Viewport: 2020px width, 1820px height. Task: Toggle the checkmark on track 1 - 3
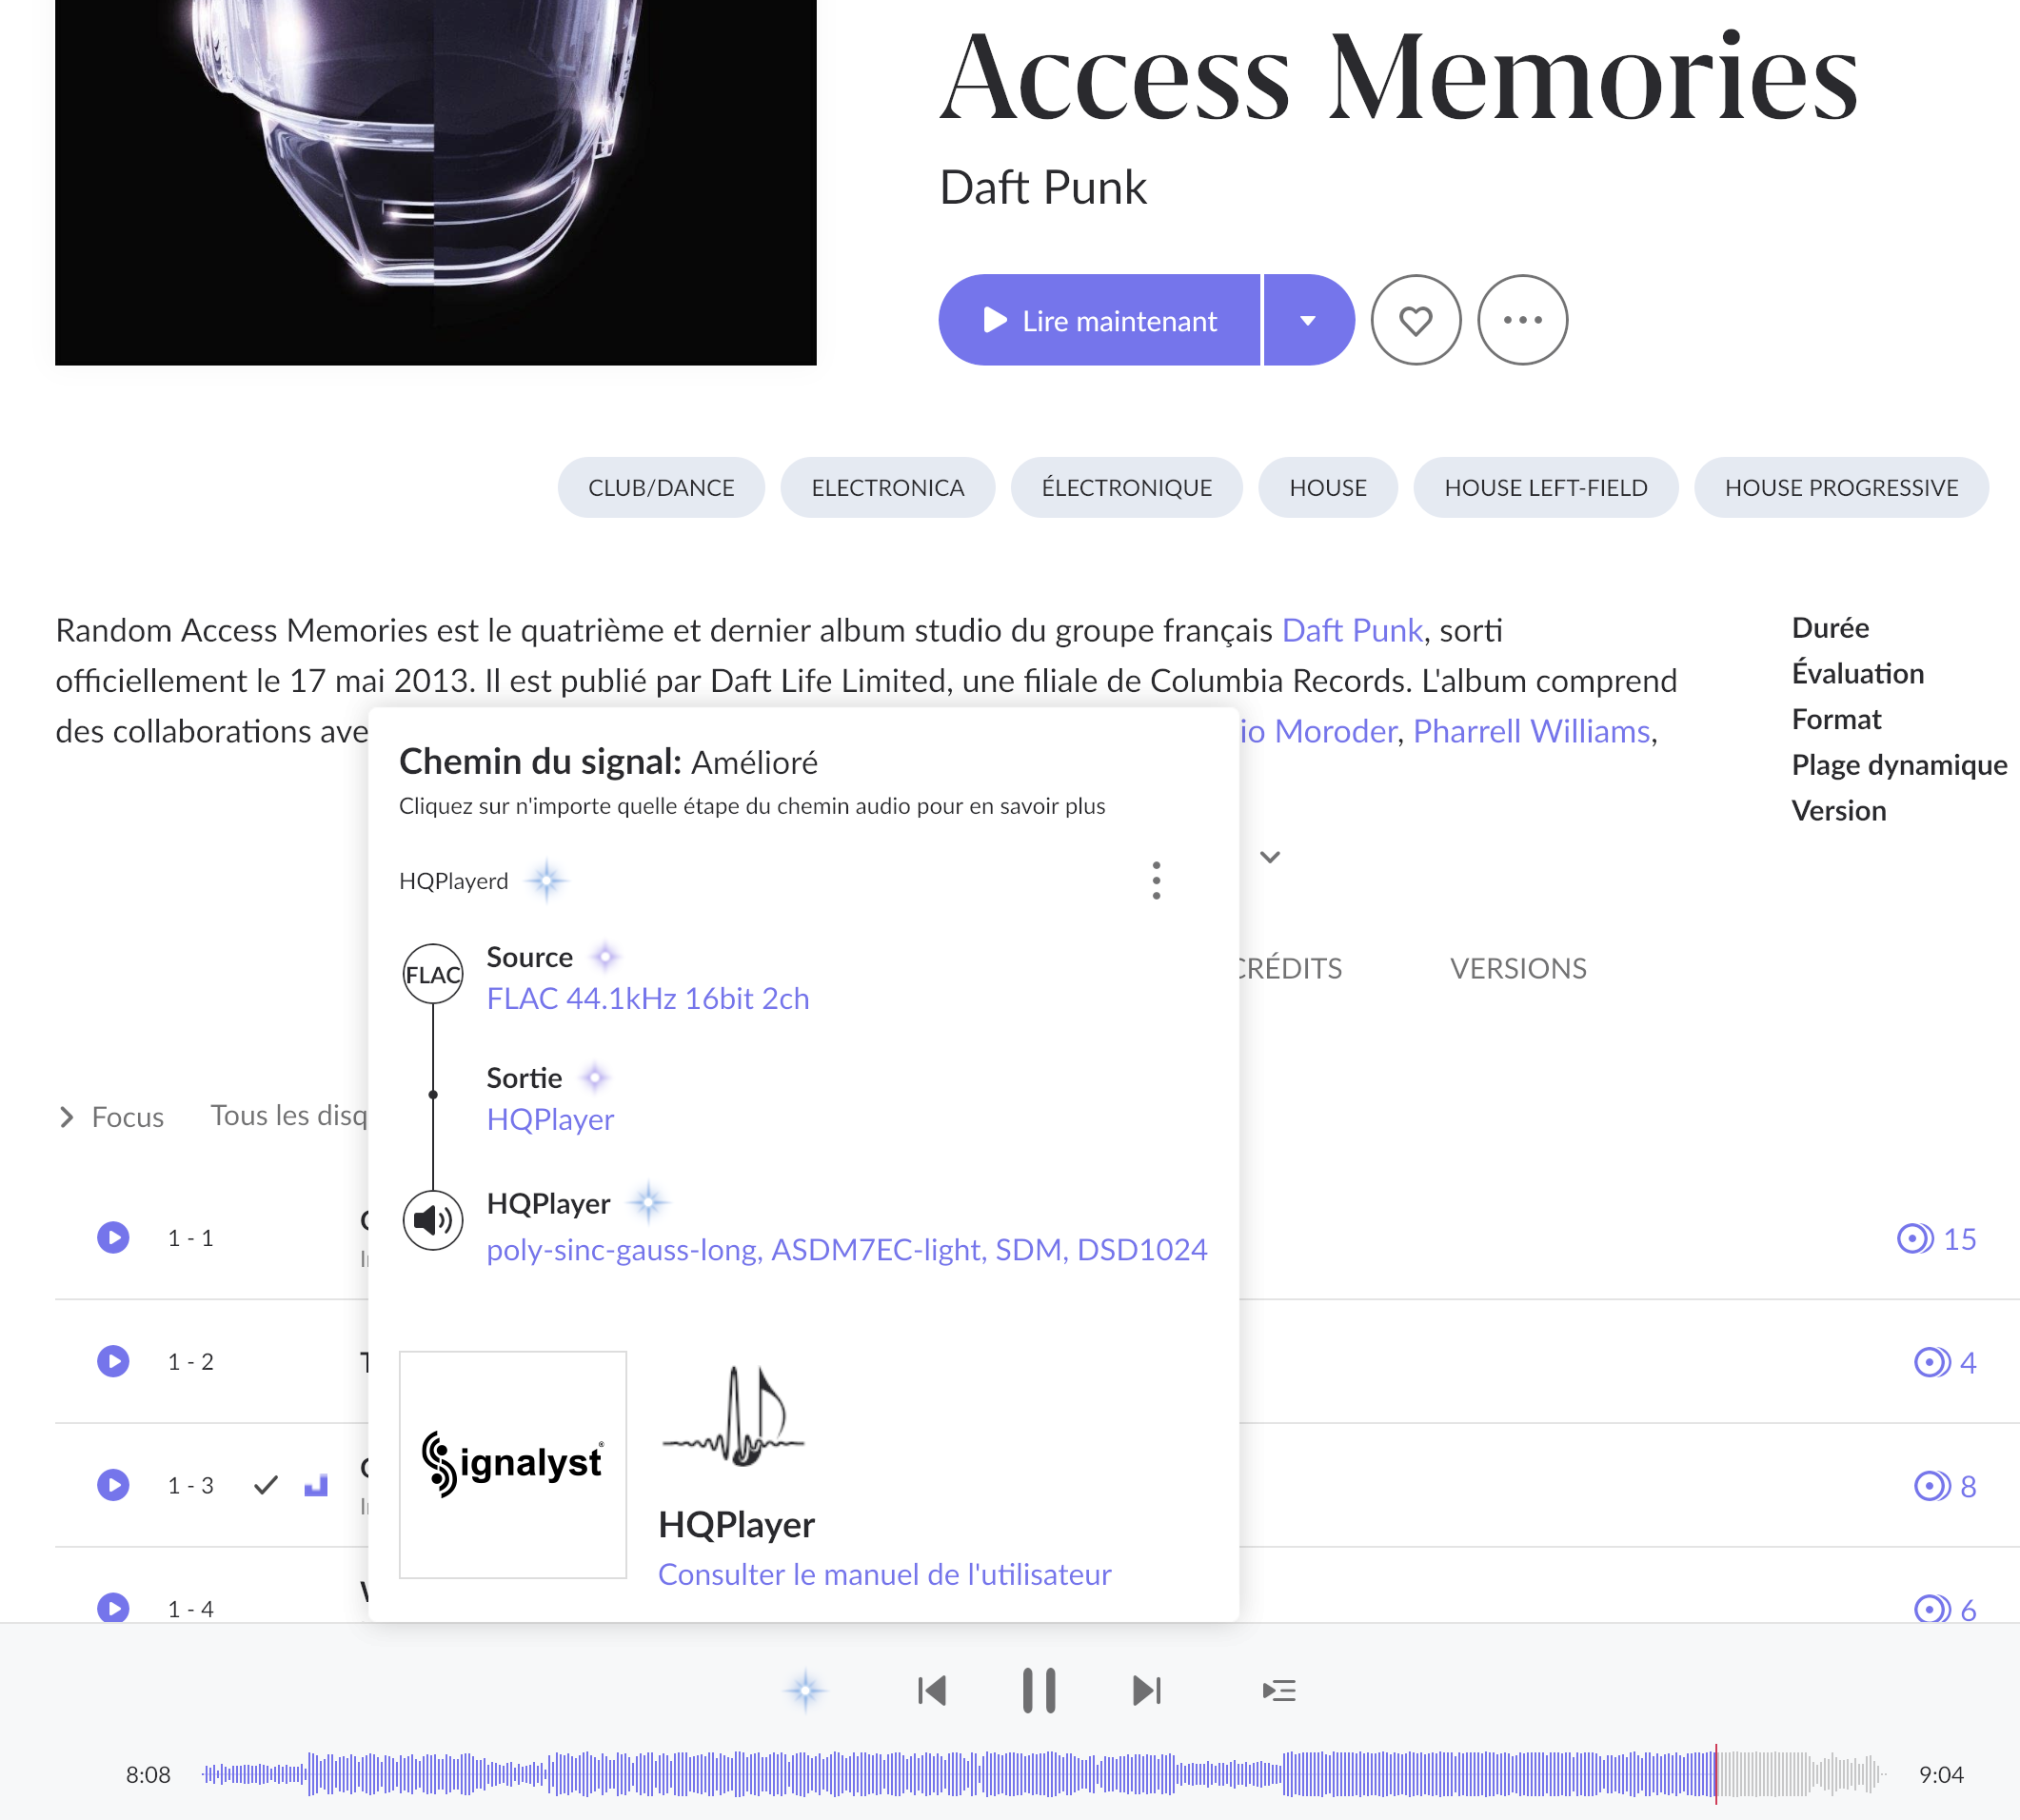tap(265, 1485)
